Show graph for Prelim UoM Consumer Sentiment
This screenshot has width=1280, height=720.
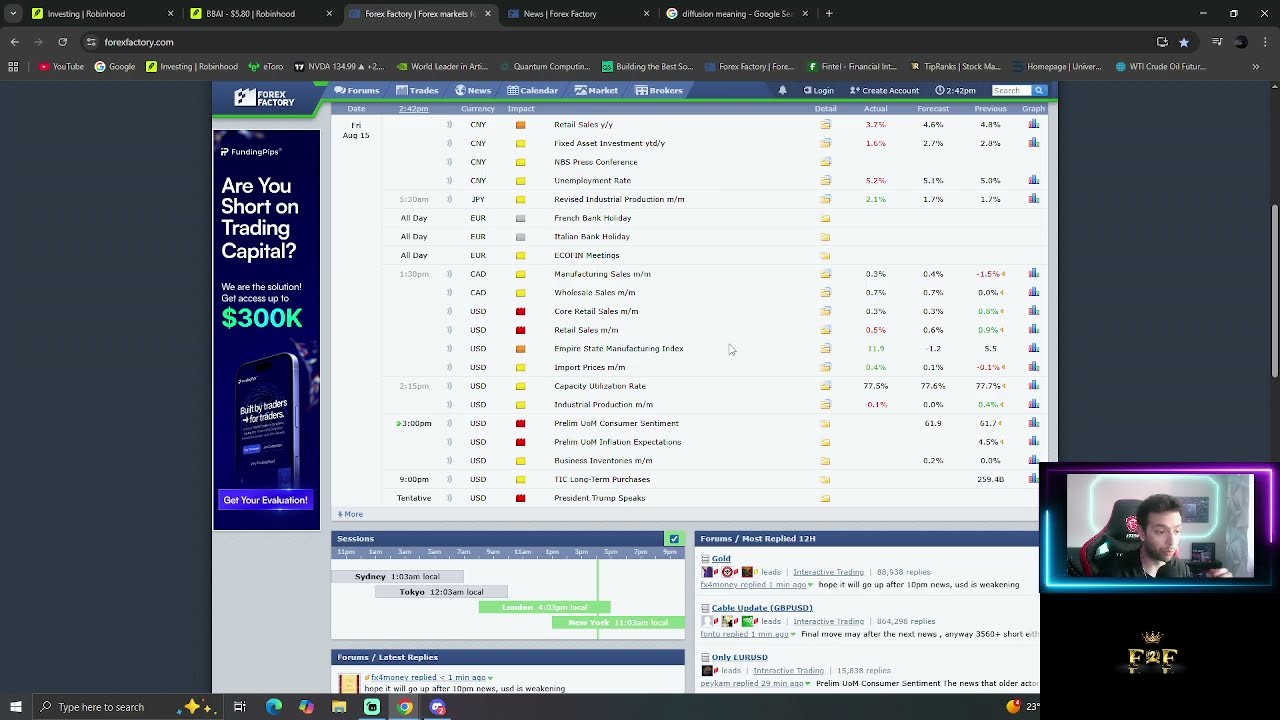1033,423
